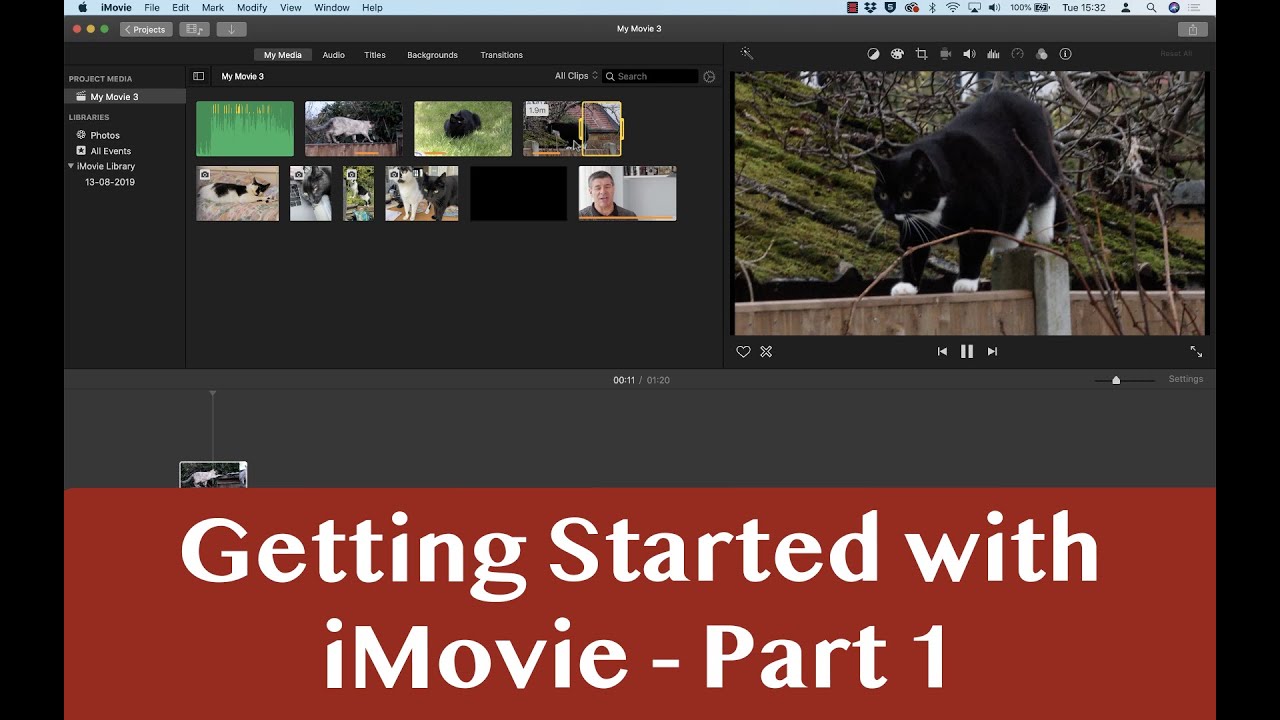Open the Notification Center icon
This screenshot has height=720, width=1280.
(1194, 7)
